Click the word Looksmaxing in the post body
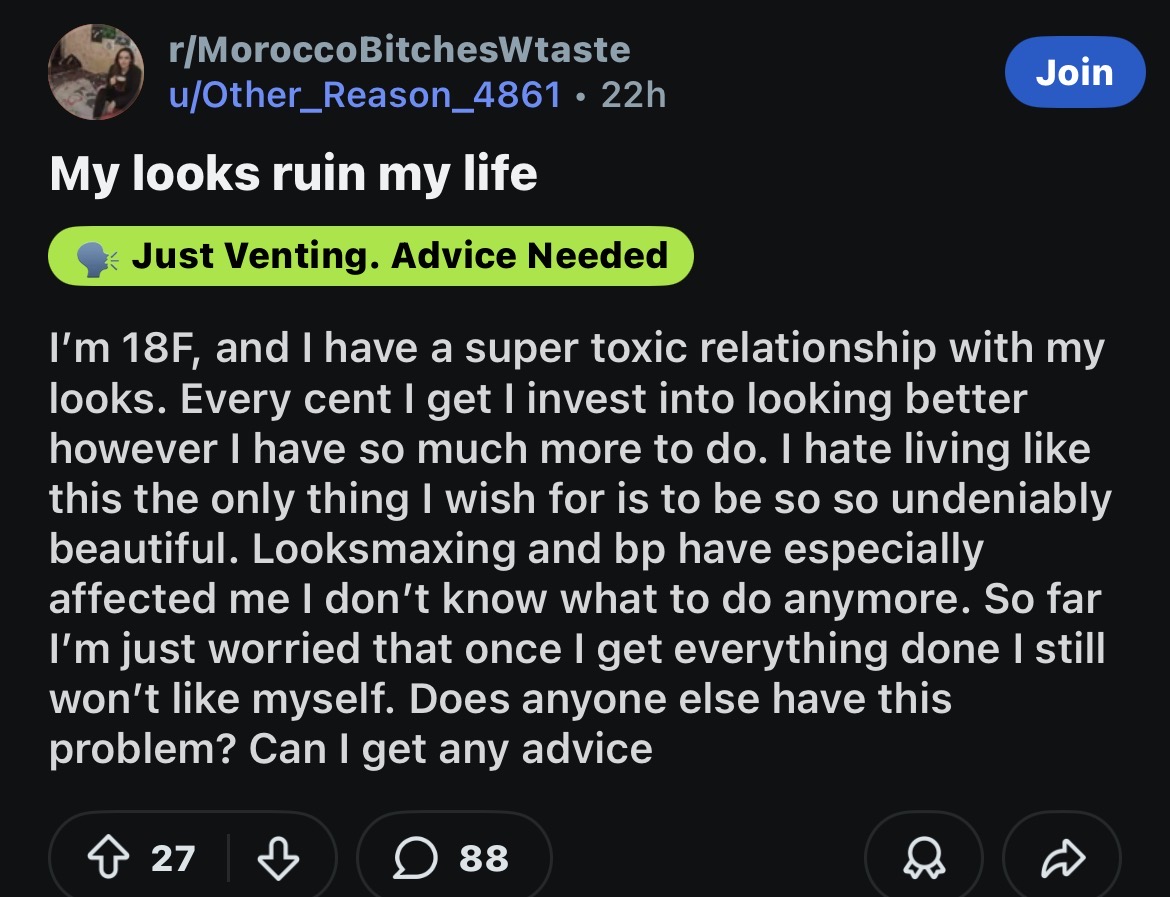Image resolution: width=1170 pixels, height=897 pixels. 384,550
